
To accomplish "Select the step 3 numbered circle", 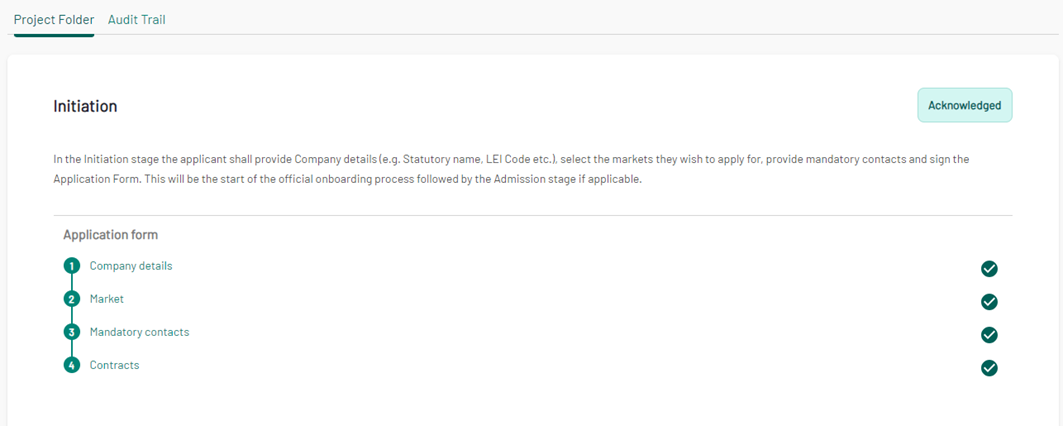I will point(71,332).
